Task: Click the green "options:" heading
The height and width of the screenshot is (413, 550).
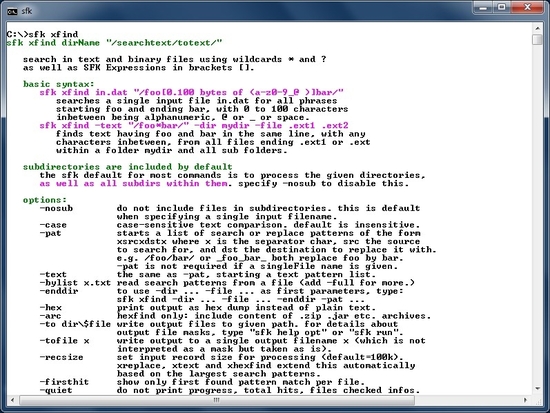Action: click(x=45, y=200)
